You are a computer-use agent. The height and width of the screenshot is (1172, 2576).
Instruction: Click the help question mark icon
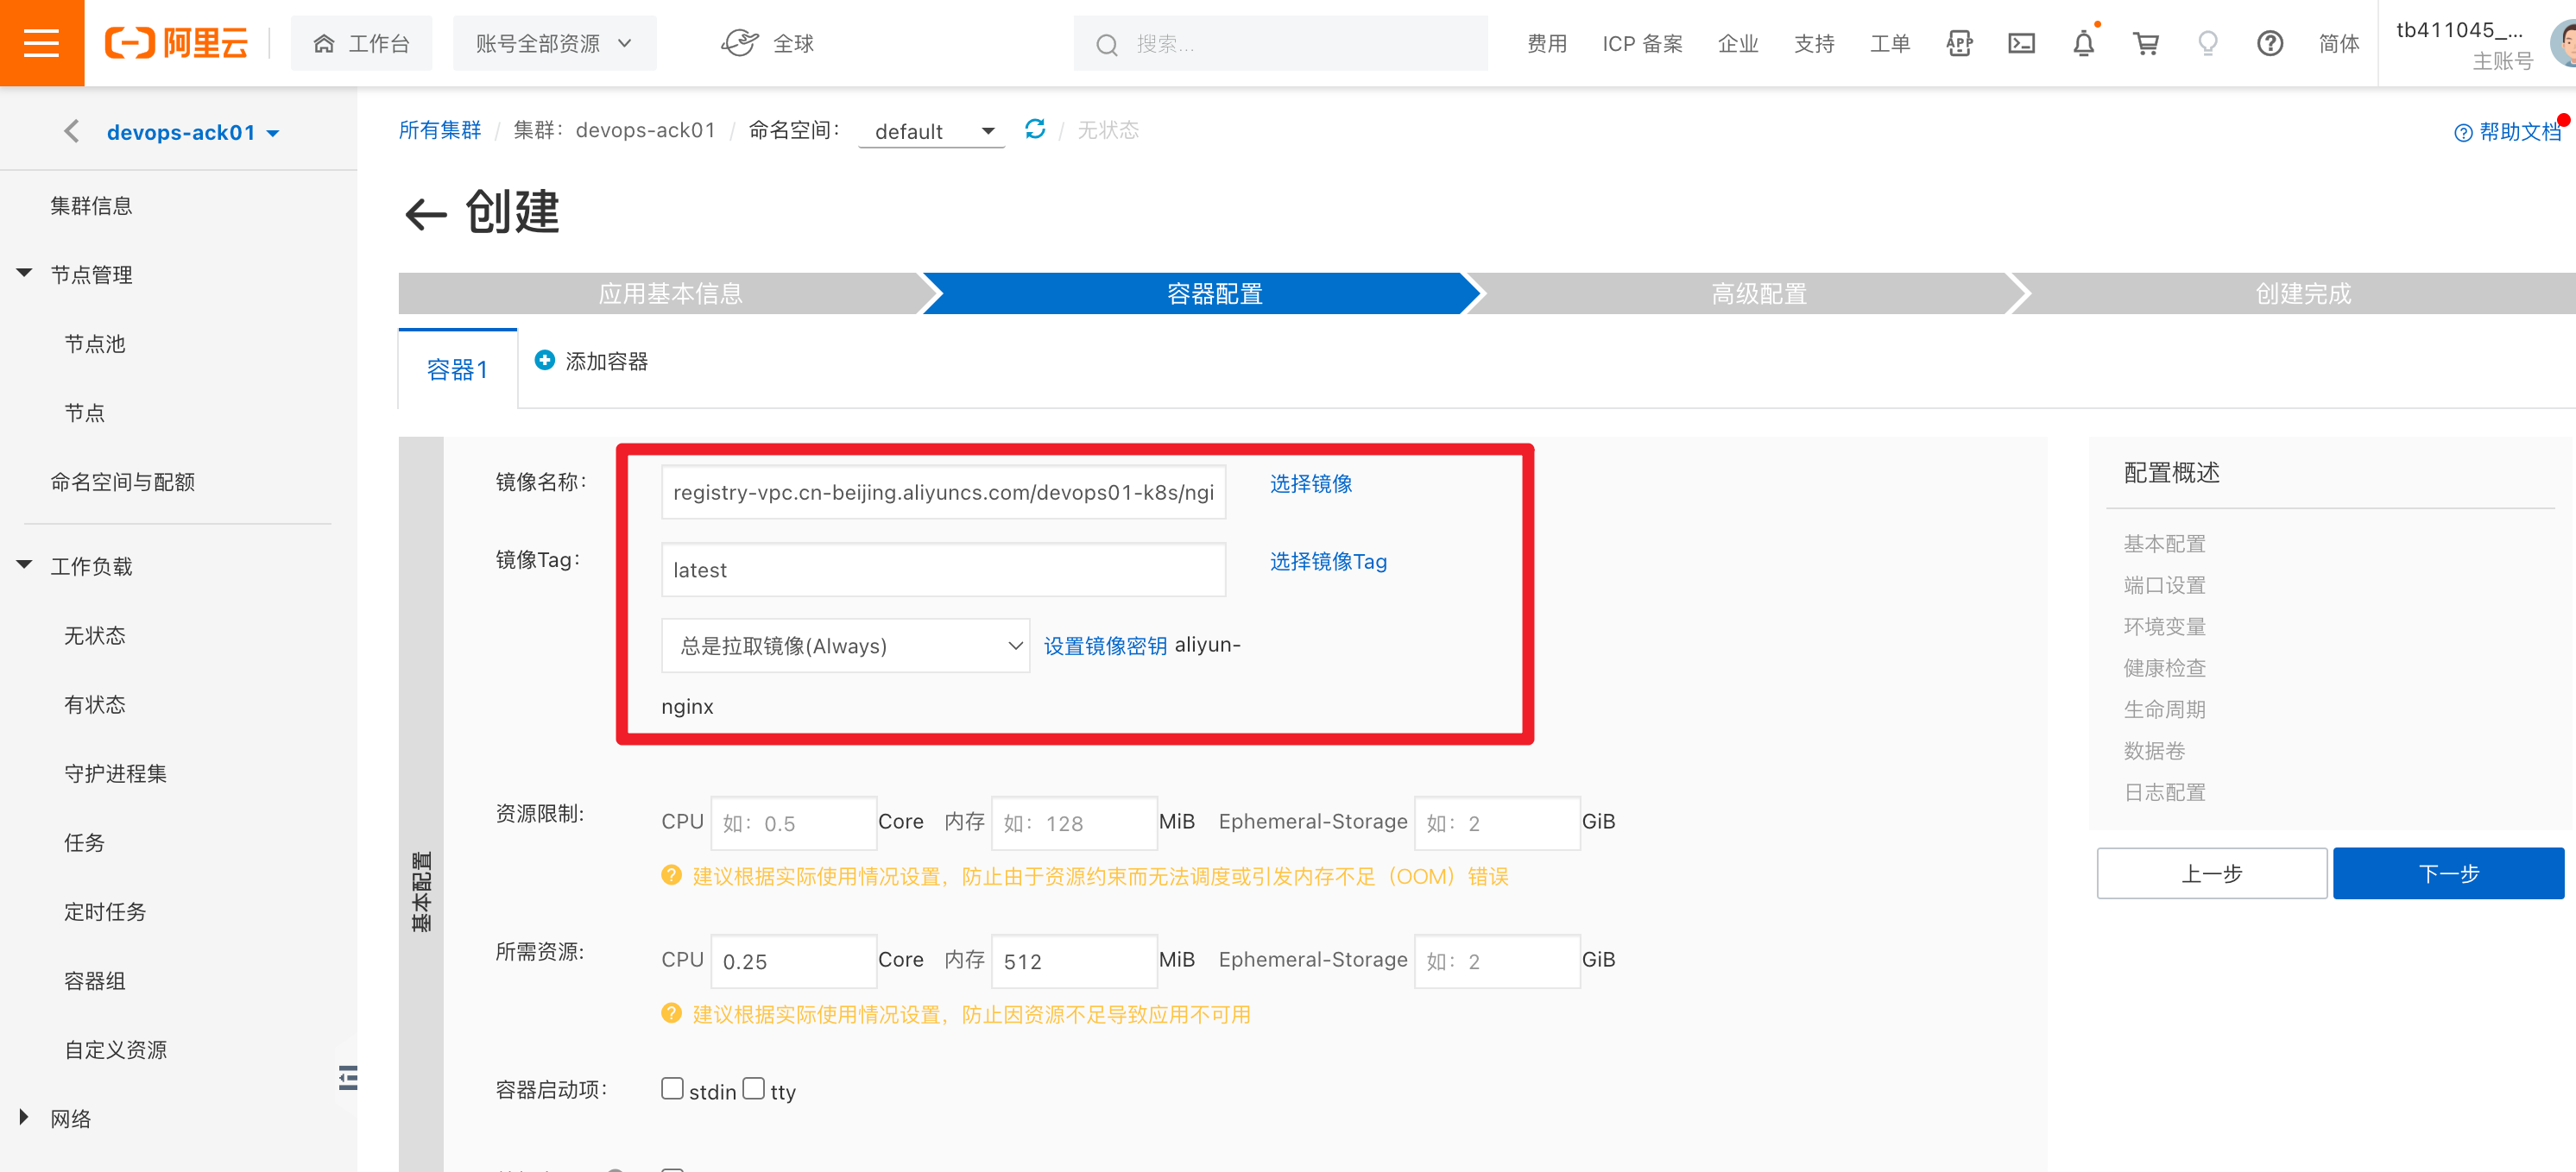click(2269, 43)
